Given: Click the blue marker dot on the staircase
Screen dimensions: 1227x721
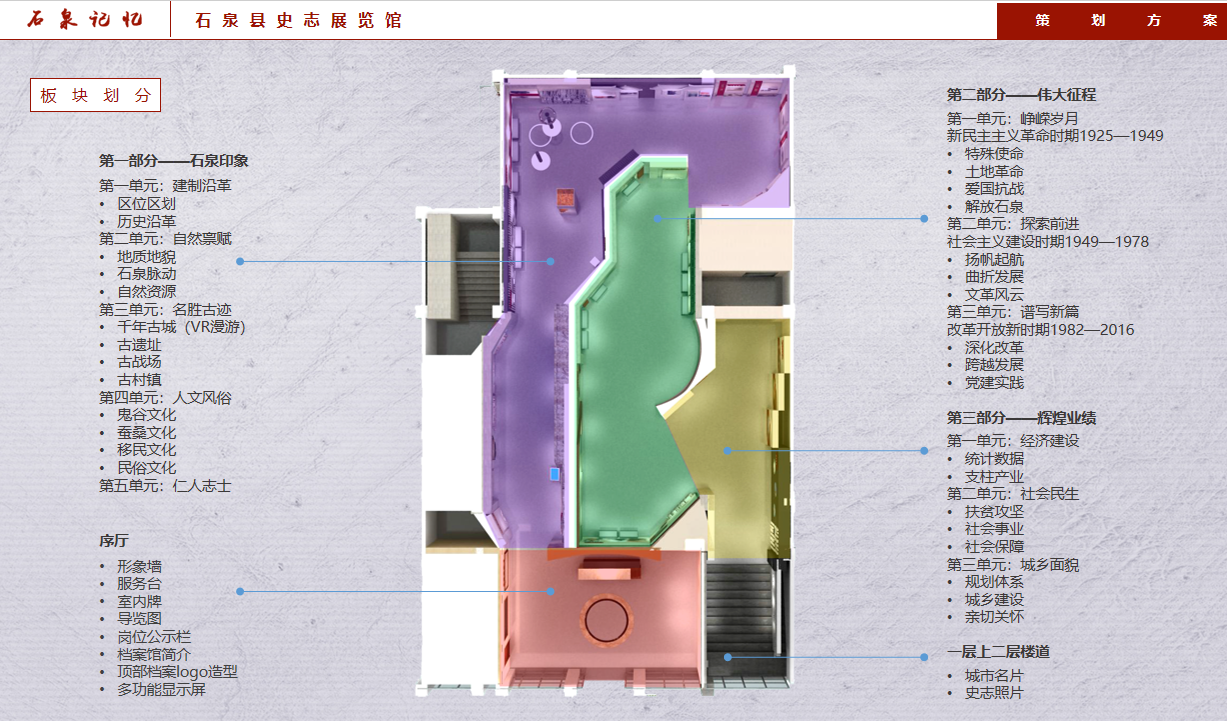Looking at the screenshot, I should (728, 657).
